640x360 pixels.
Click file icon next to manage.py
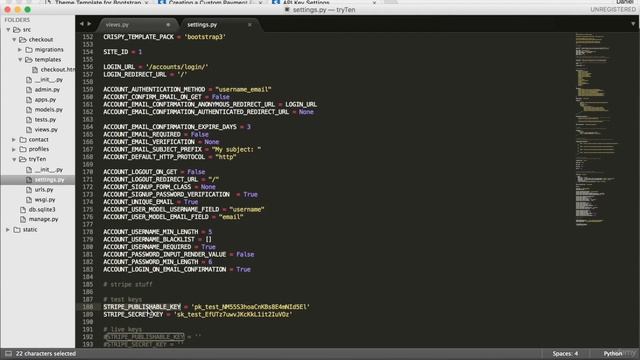tap(23, 220)
